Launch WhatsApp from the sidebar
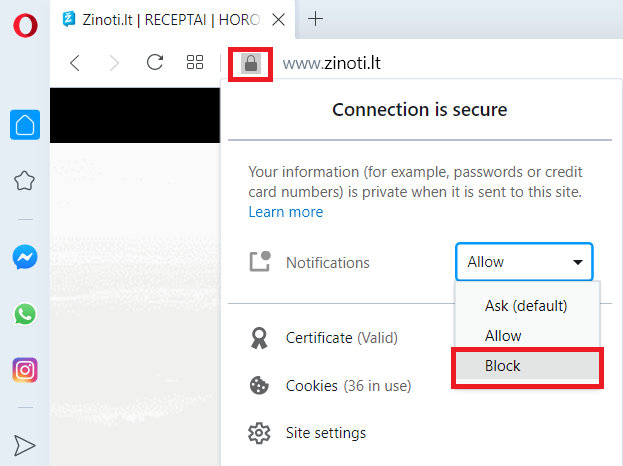Image resolution: width=623 pixels, height=466 pixels. click(x=25, y=314)
